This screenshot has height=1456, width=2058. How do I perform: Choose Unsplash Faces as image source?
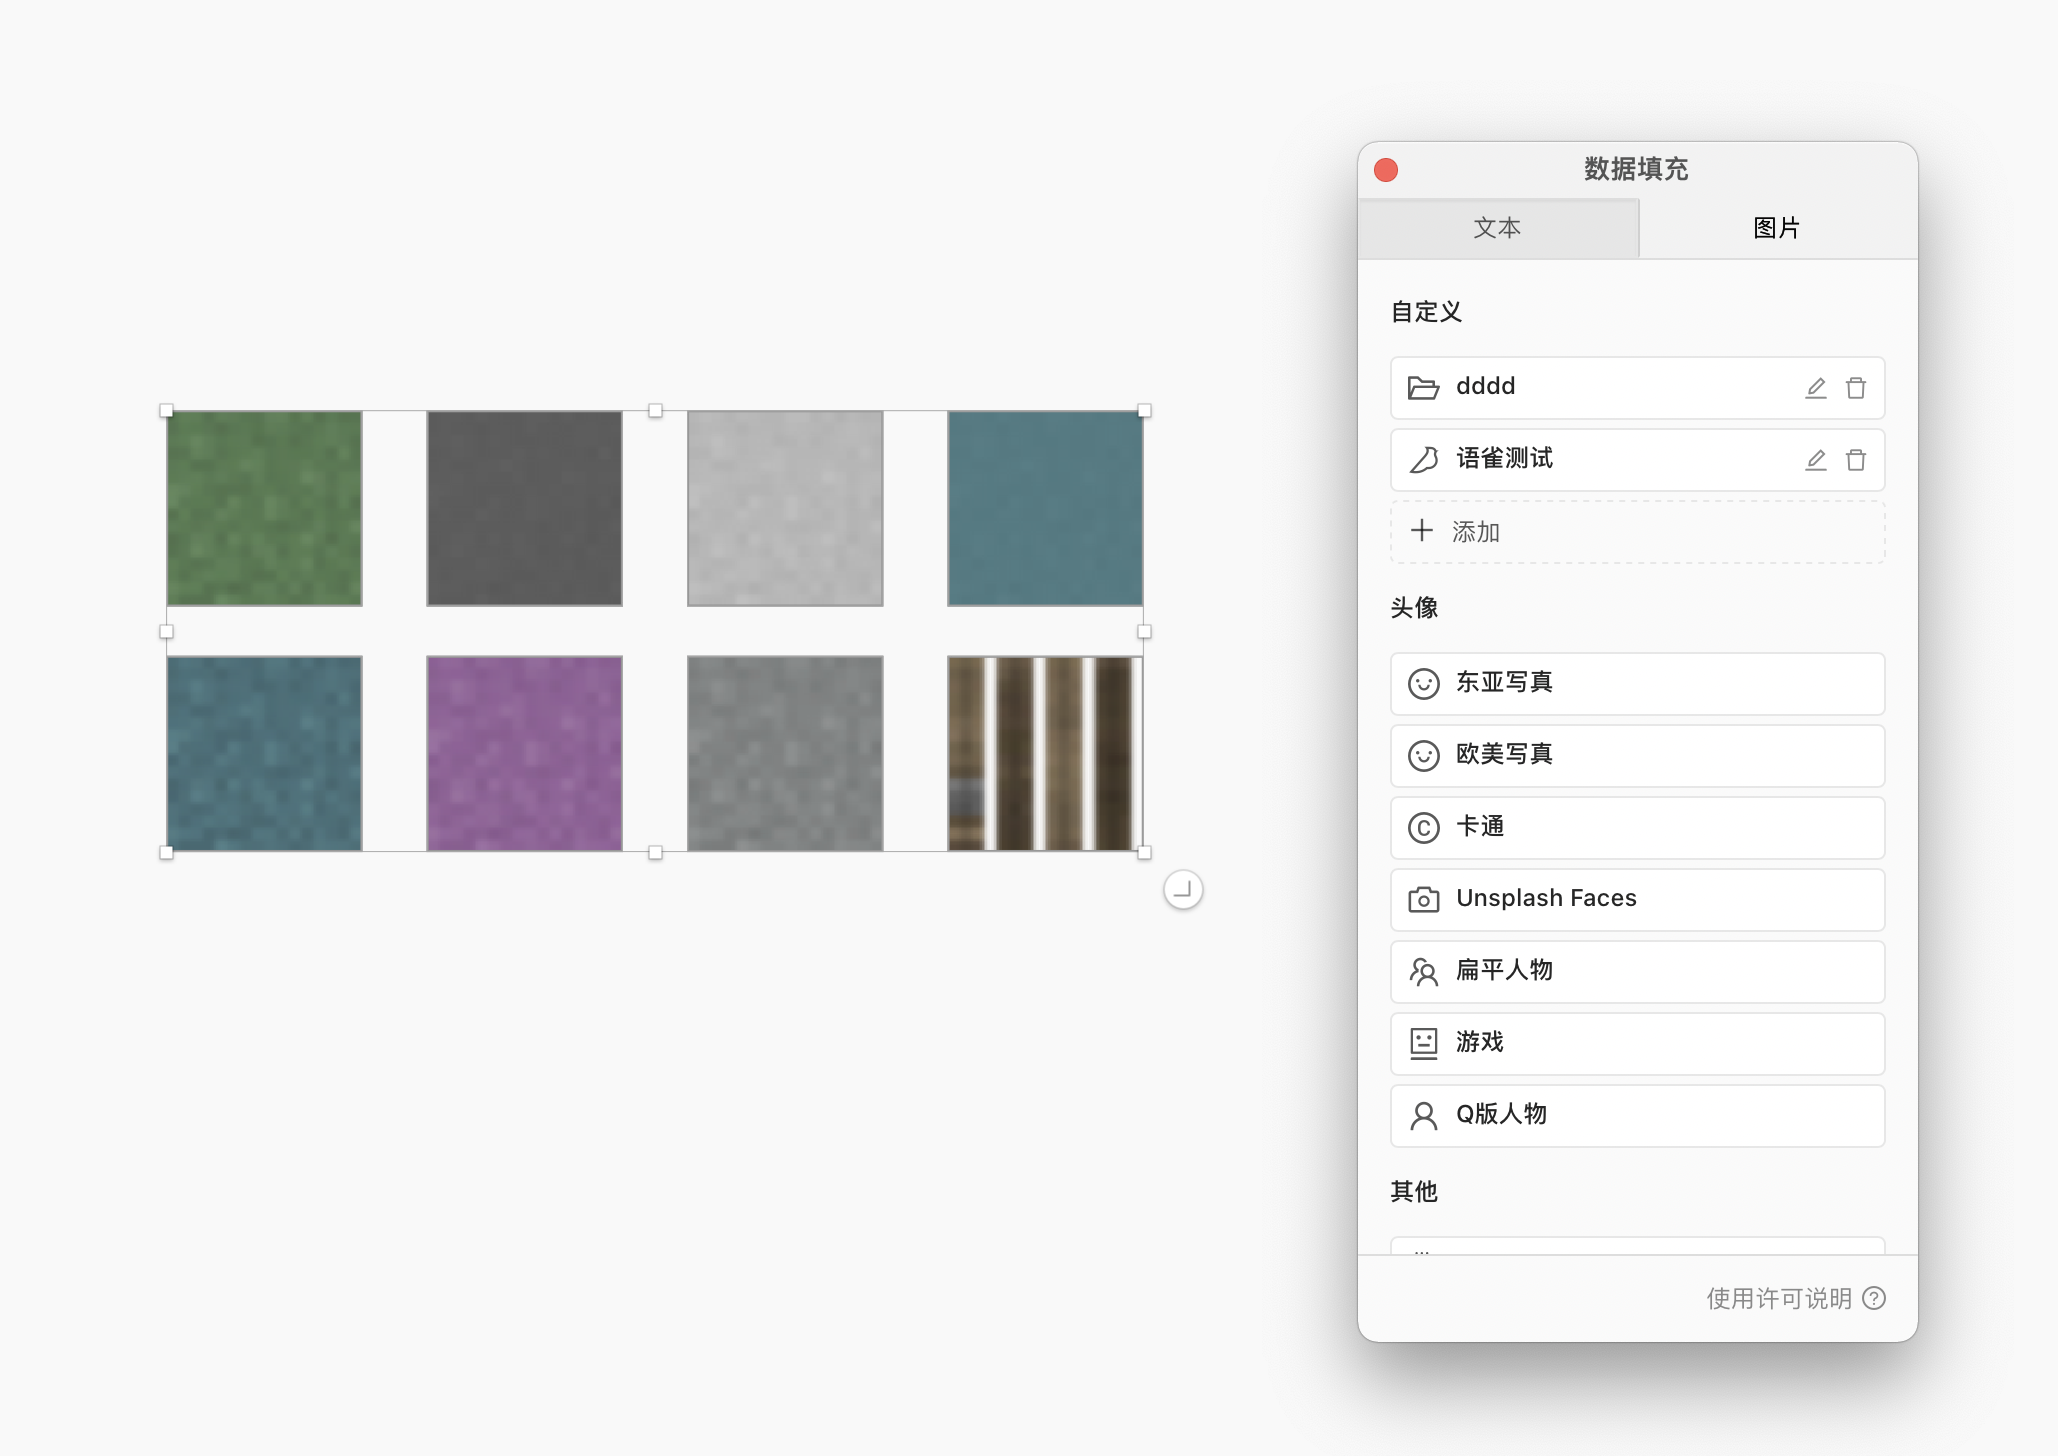click(1637, 899)
